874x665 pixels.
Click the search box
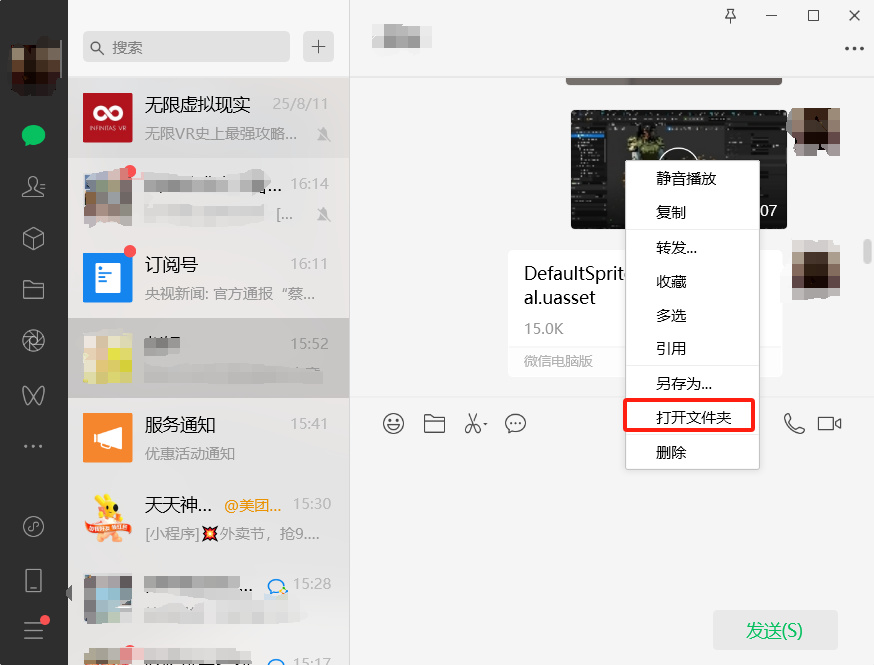click(186, 47)
